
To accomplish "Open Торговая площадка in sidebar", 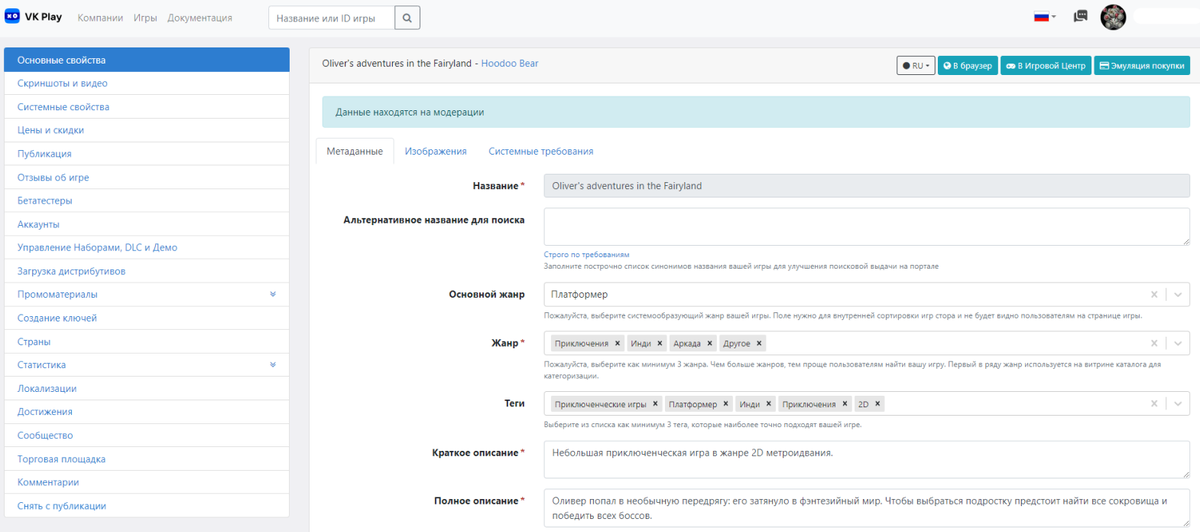I will (x=147, y=459).
